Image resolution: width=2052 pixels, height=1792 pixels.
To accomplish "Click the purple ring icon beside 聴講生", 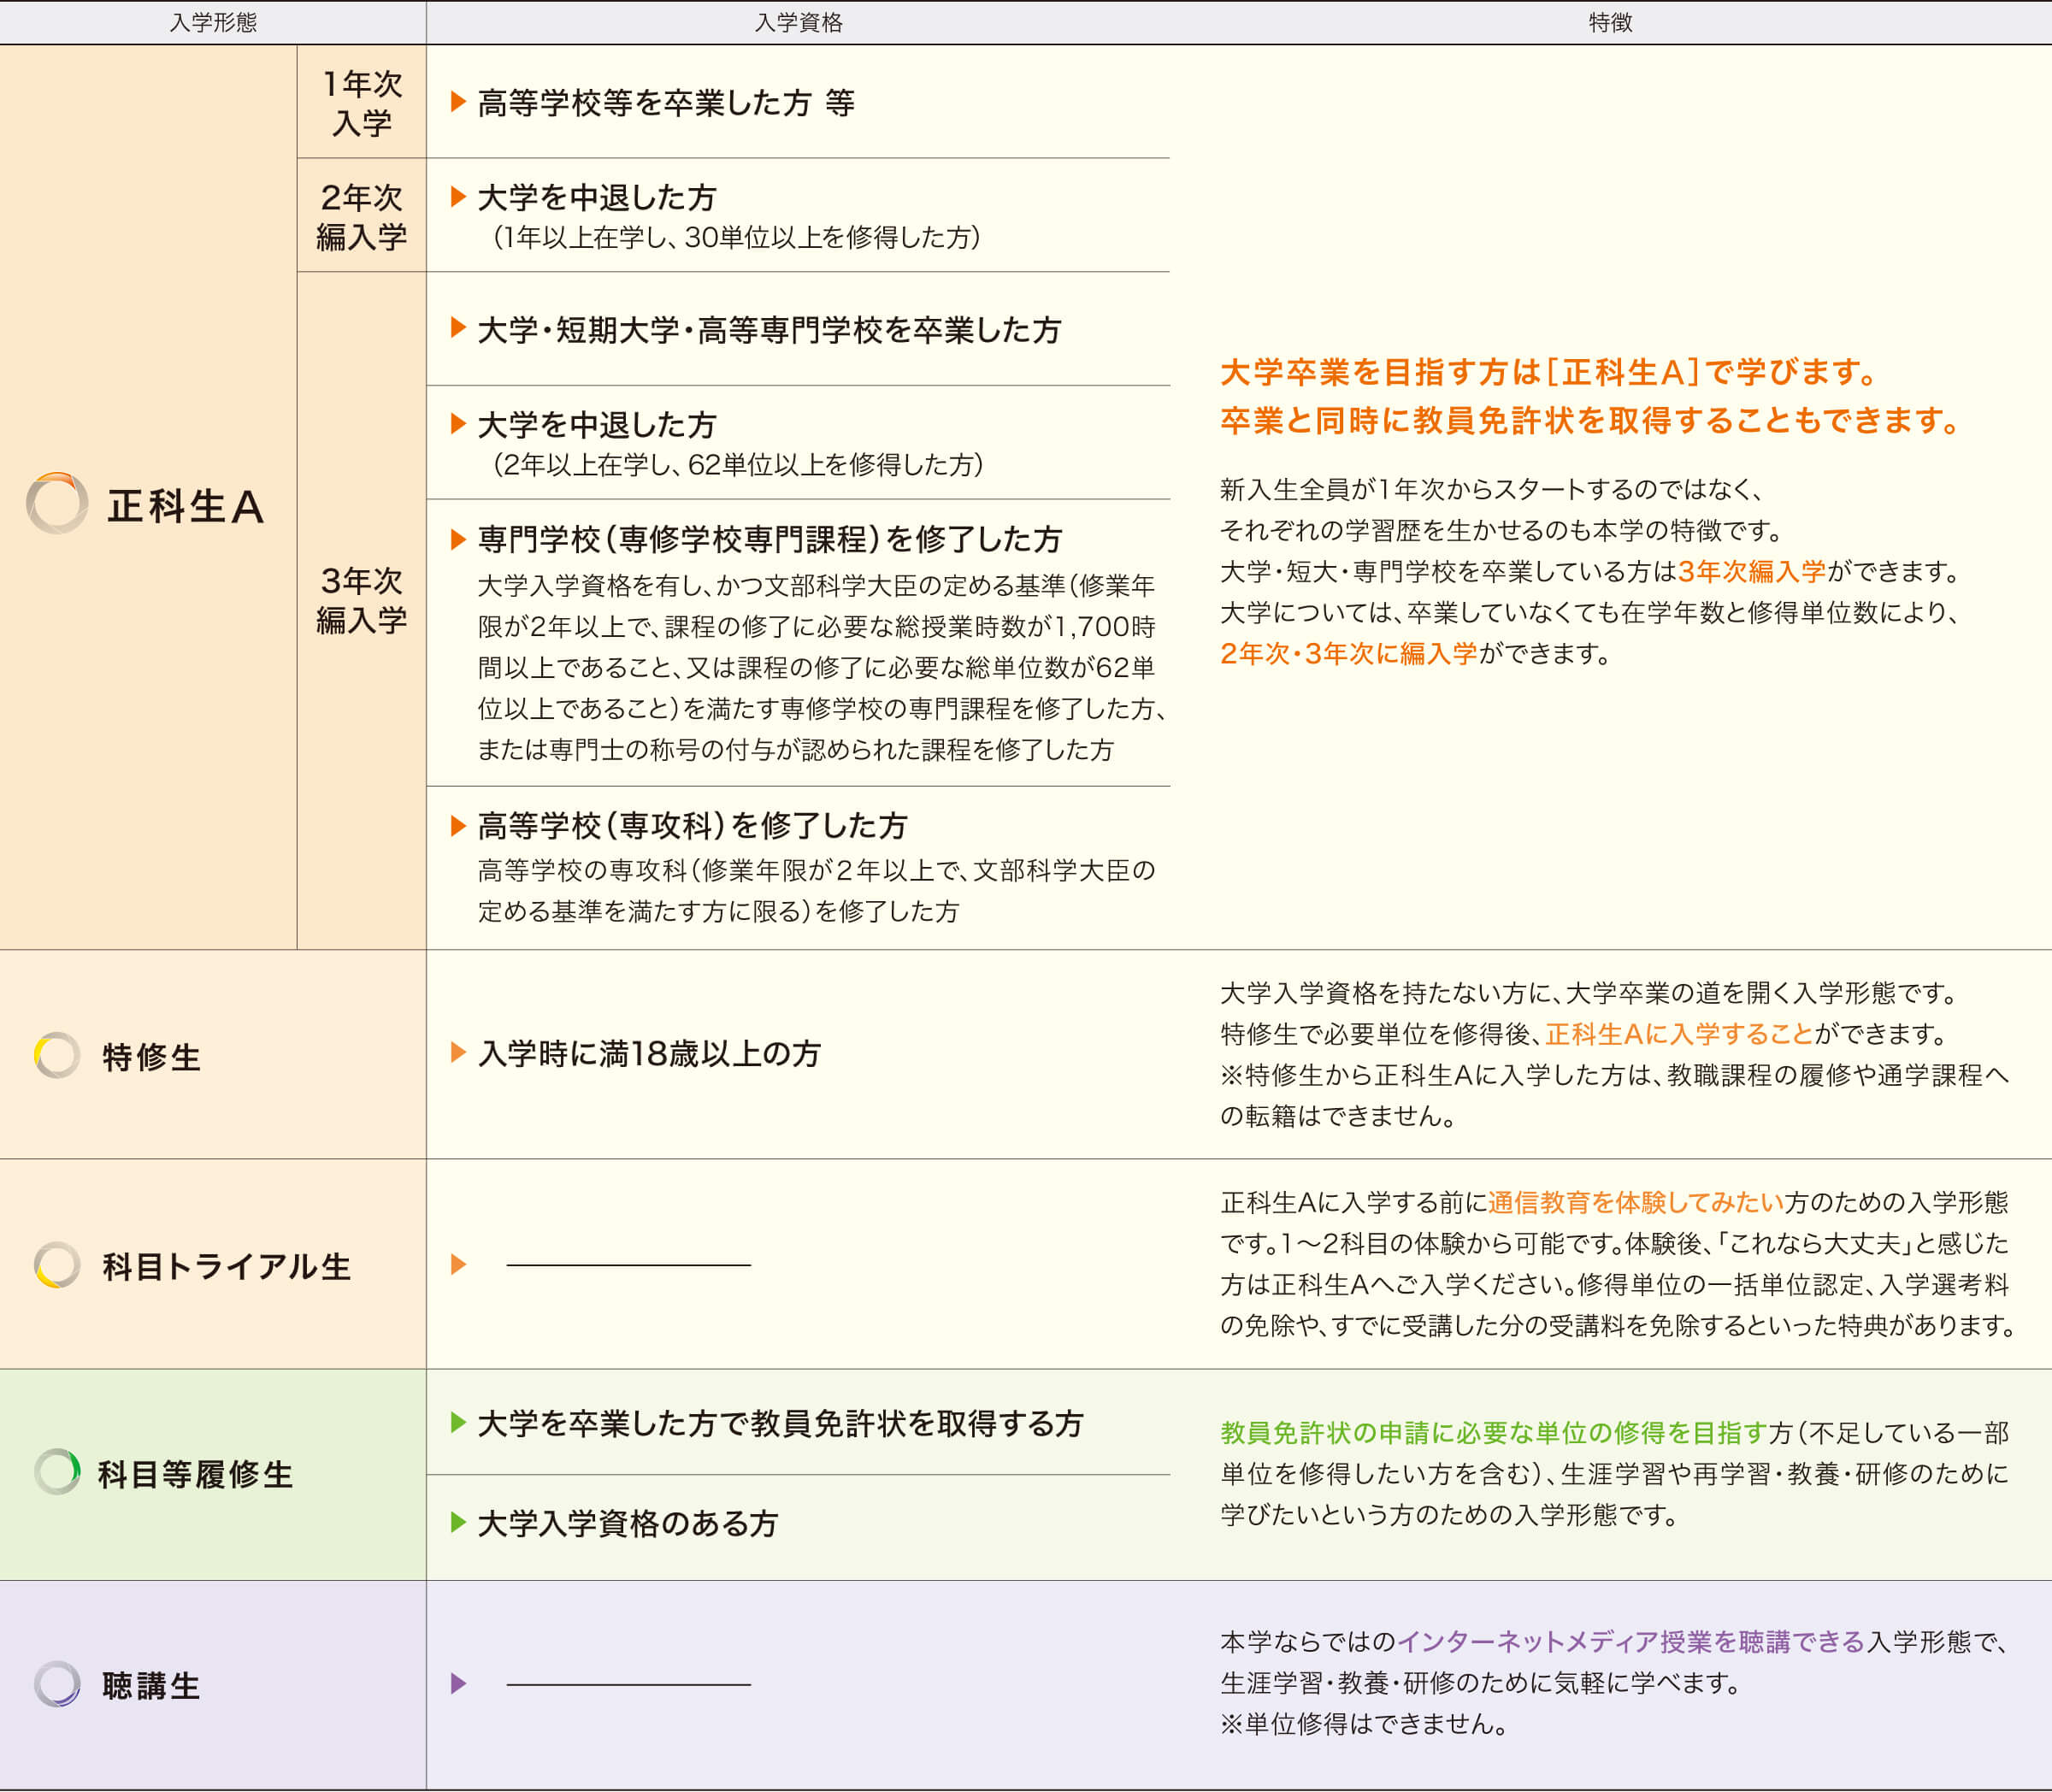I will pos(57,1684).
